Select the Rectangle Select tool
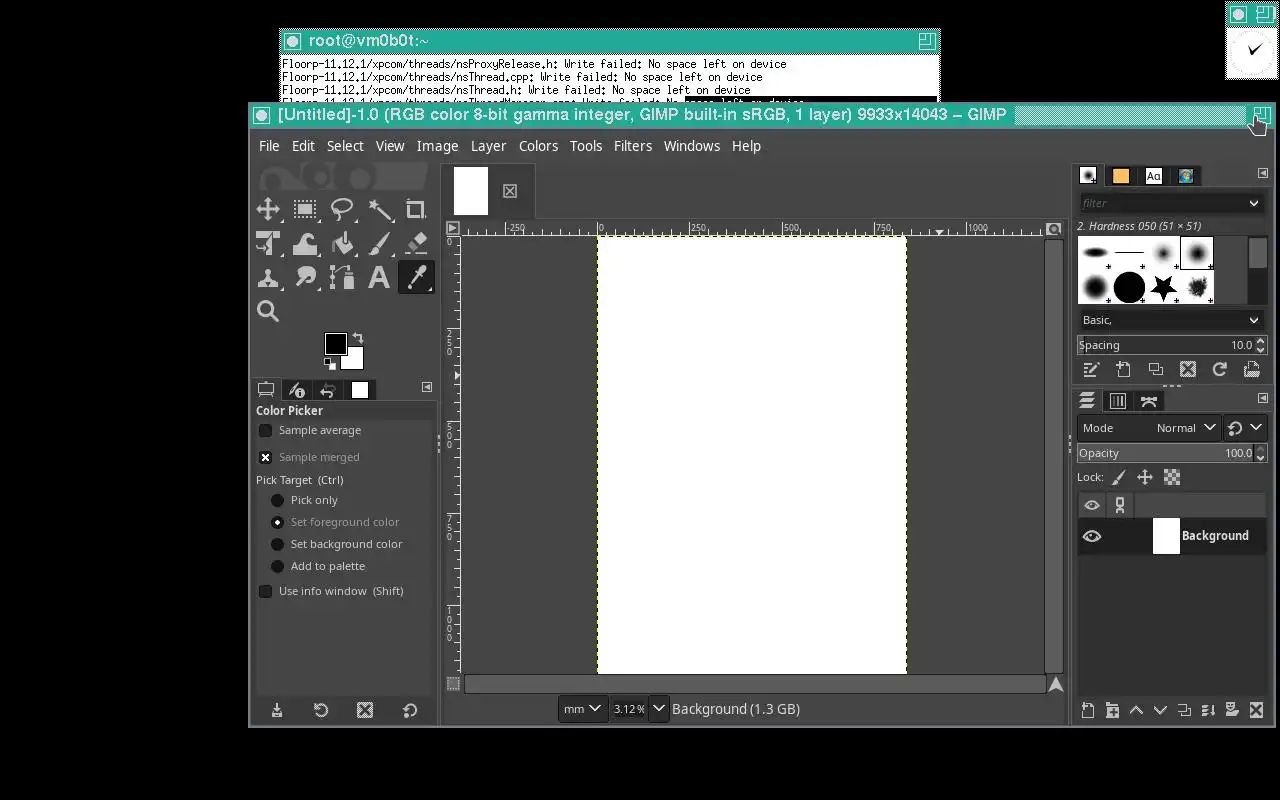 click(305, 209)
